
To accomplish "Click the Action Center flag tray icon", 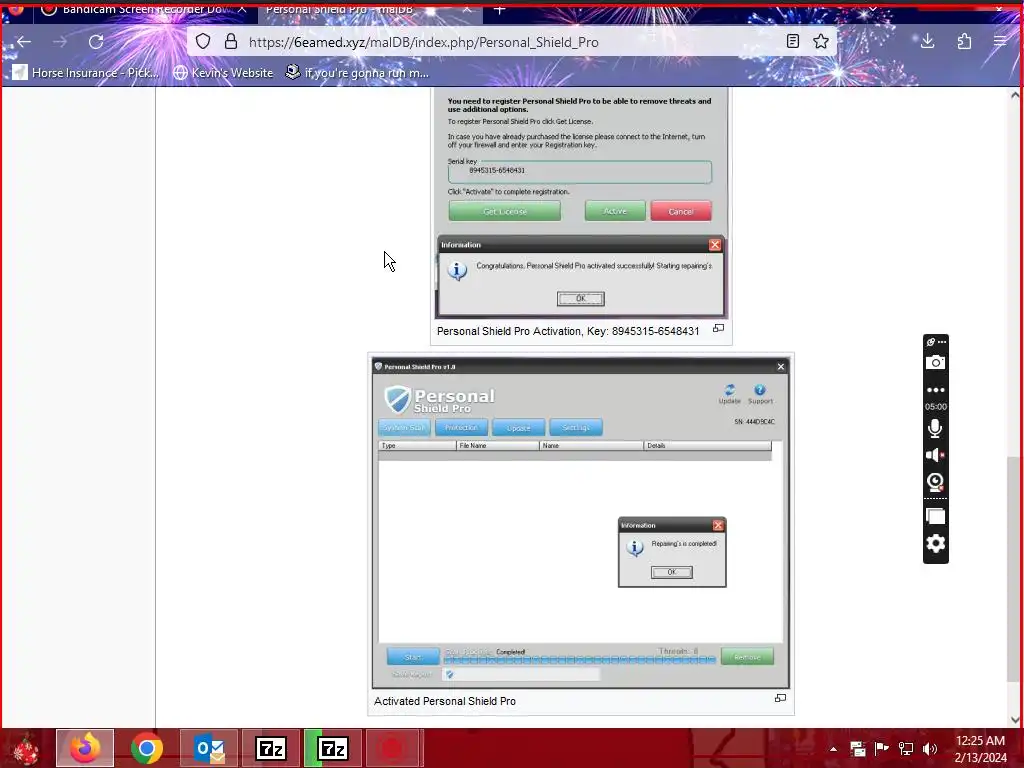I will (x=881, y=748).
